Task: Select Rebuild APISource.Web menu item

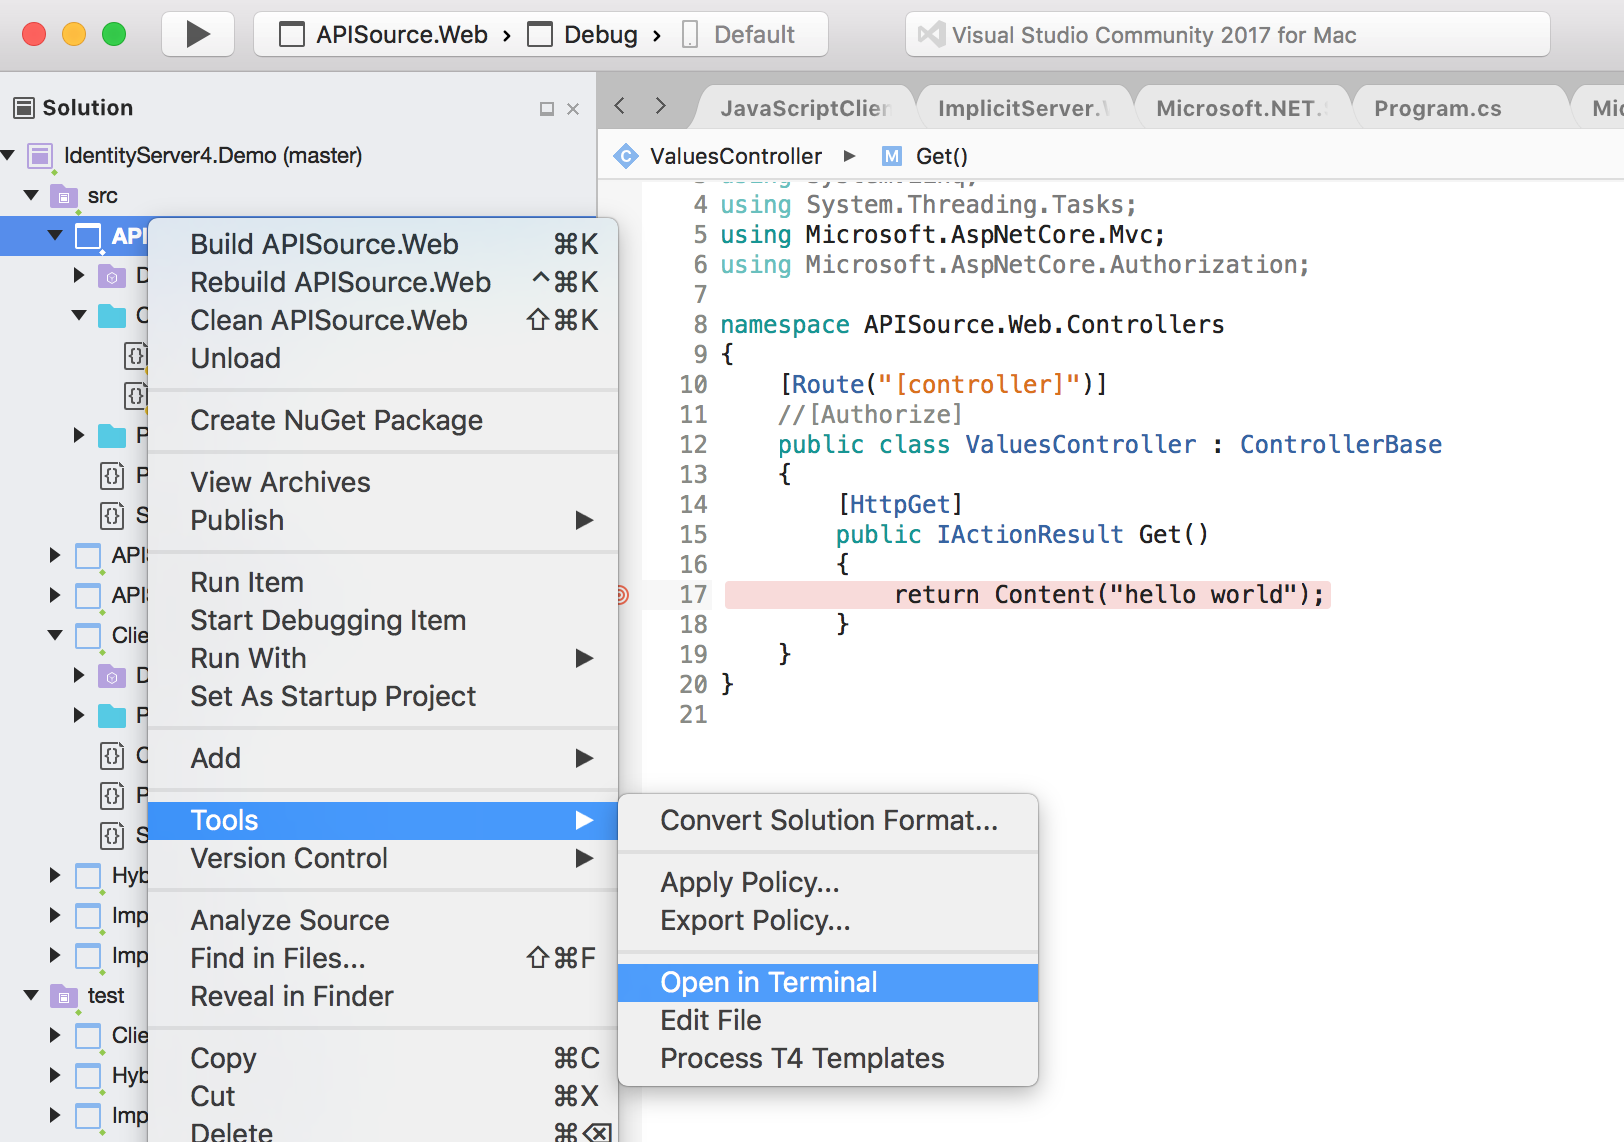Action: (383, 282)
